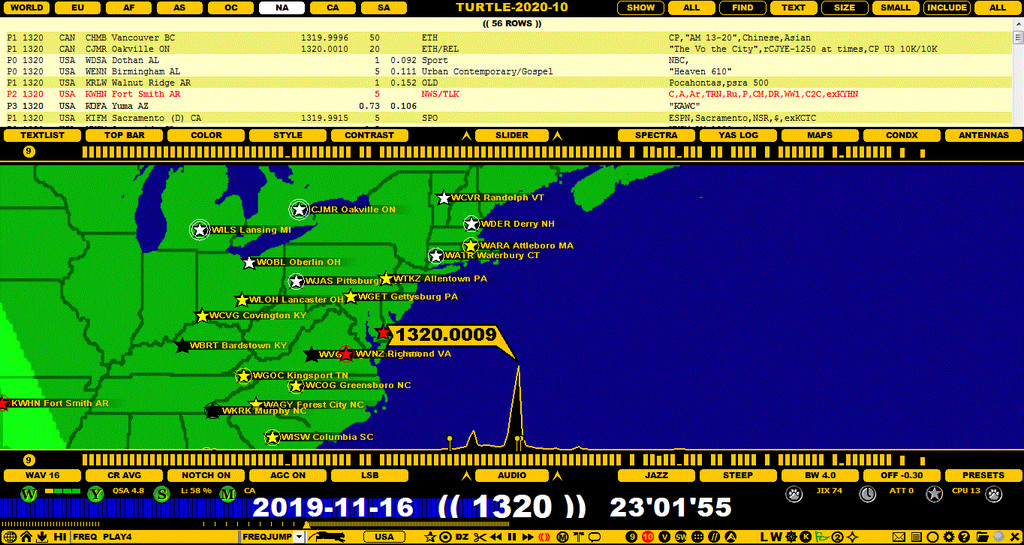
Task: Click the home icon in bottom toolbar
Action: 26,537
